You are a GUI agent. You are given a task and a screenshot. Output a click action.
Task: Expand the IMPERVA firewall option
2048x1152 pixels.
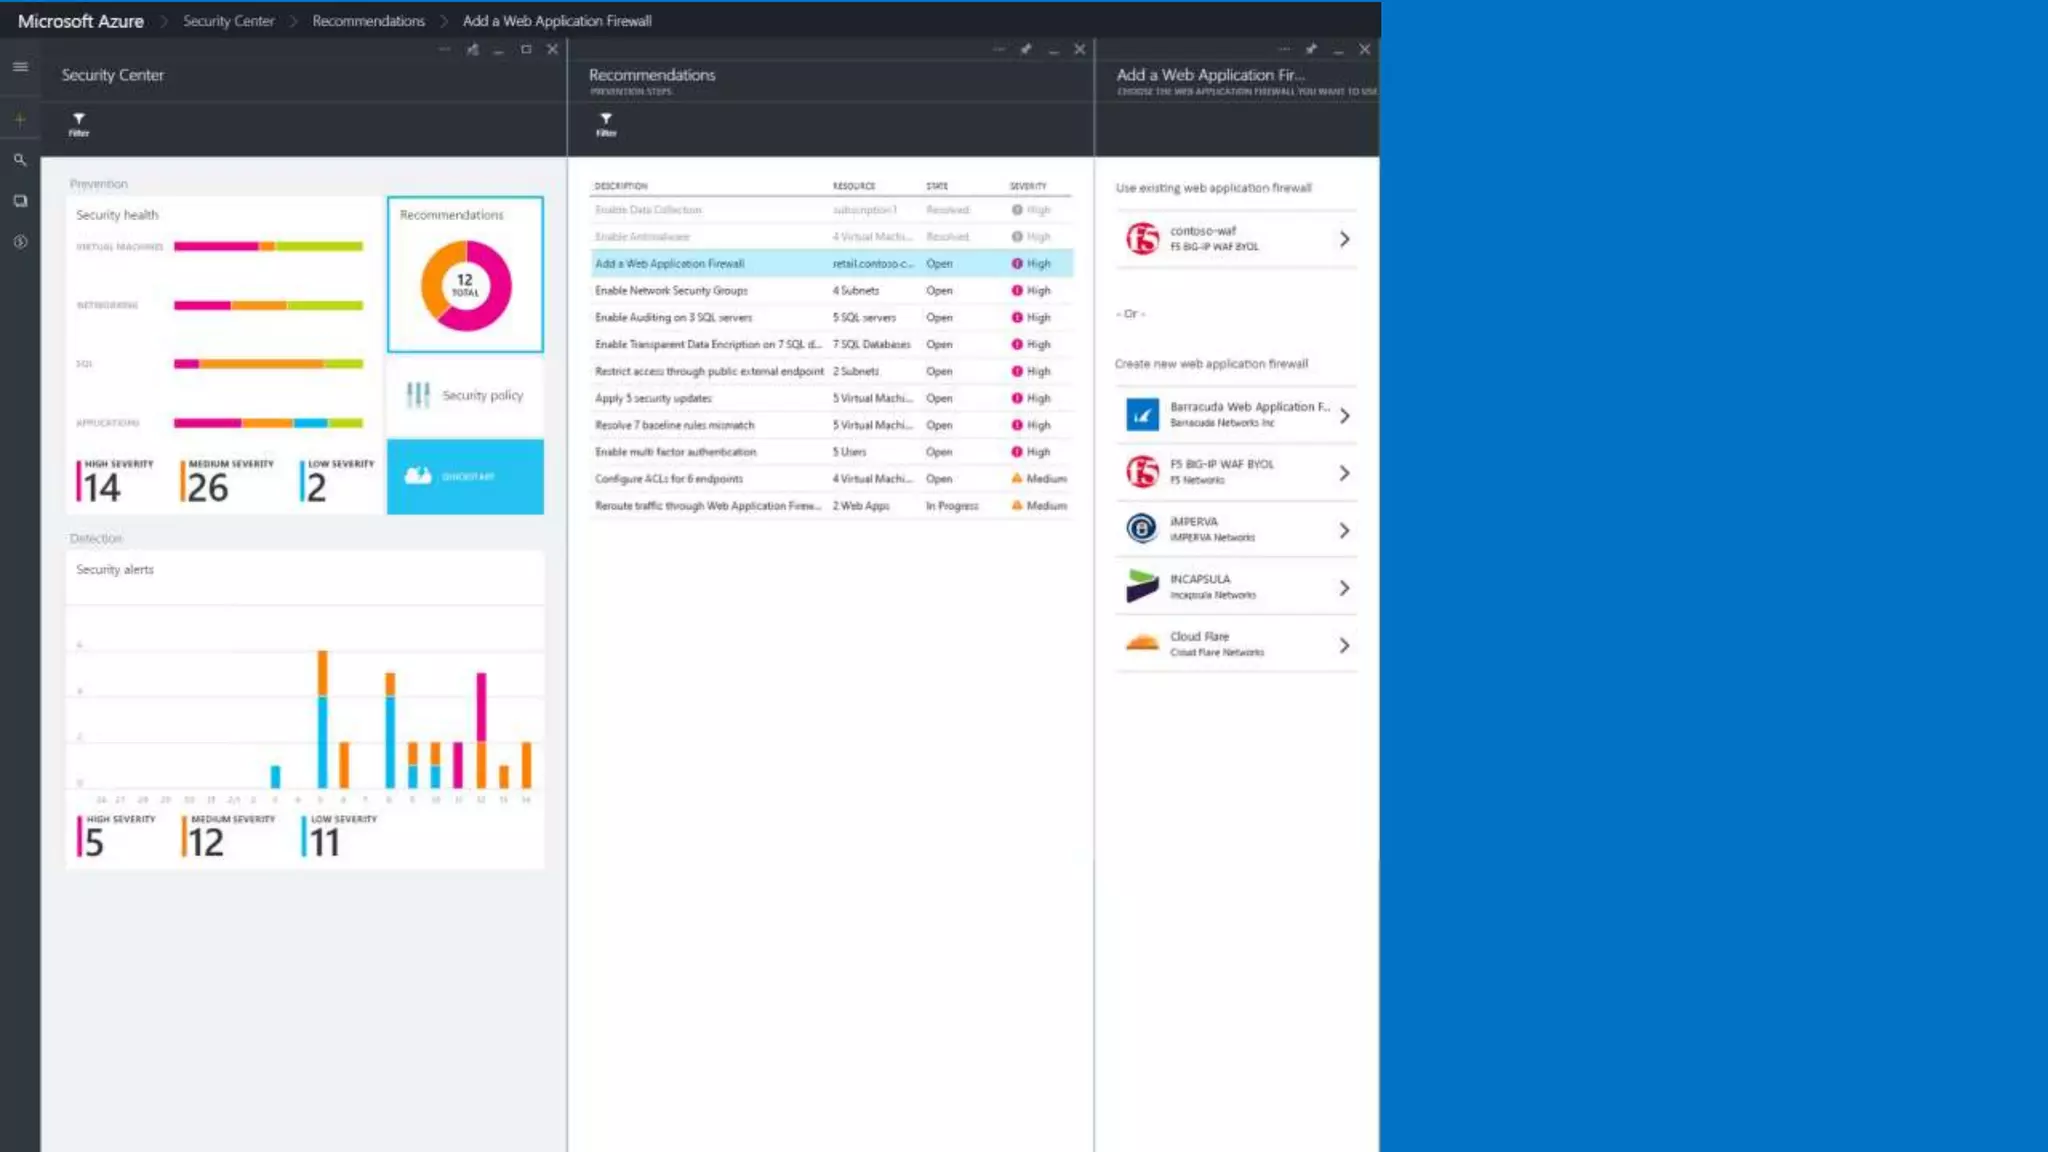coord(1343,530)
